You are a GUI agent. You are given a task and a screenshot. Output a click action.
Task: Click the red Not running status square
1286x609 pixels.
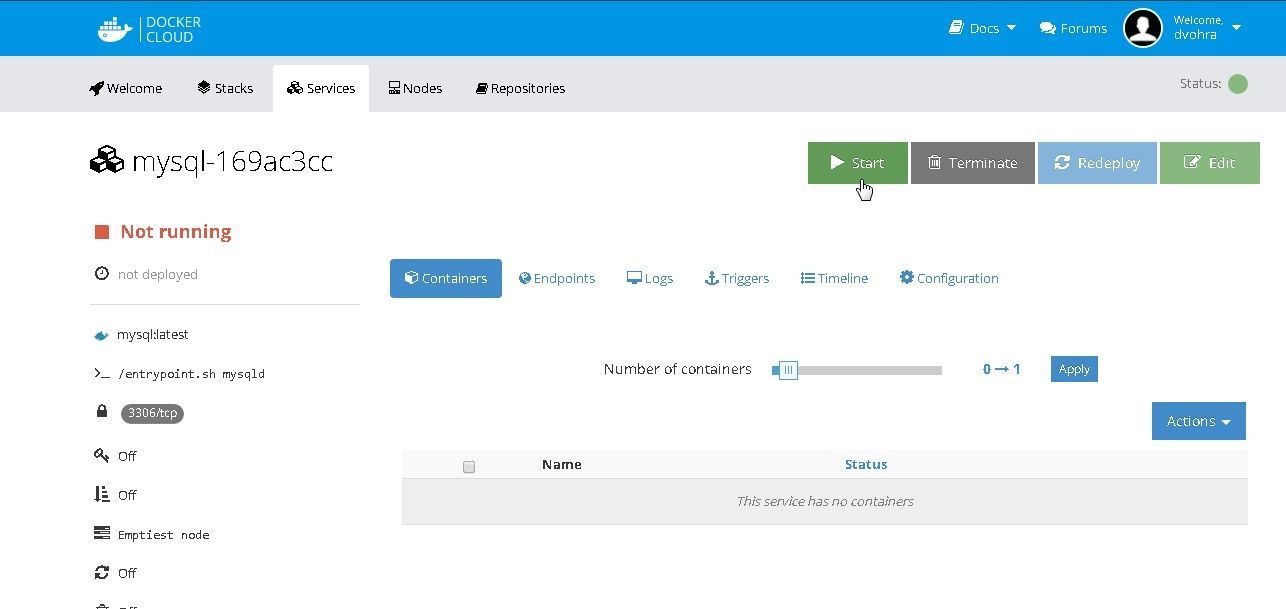coord(101,232)
